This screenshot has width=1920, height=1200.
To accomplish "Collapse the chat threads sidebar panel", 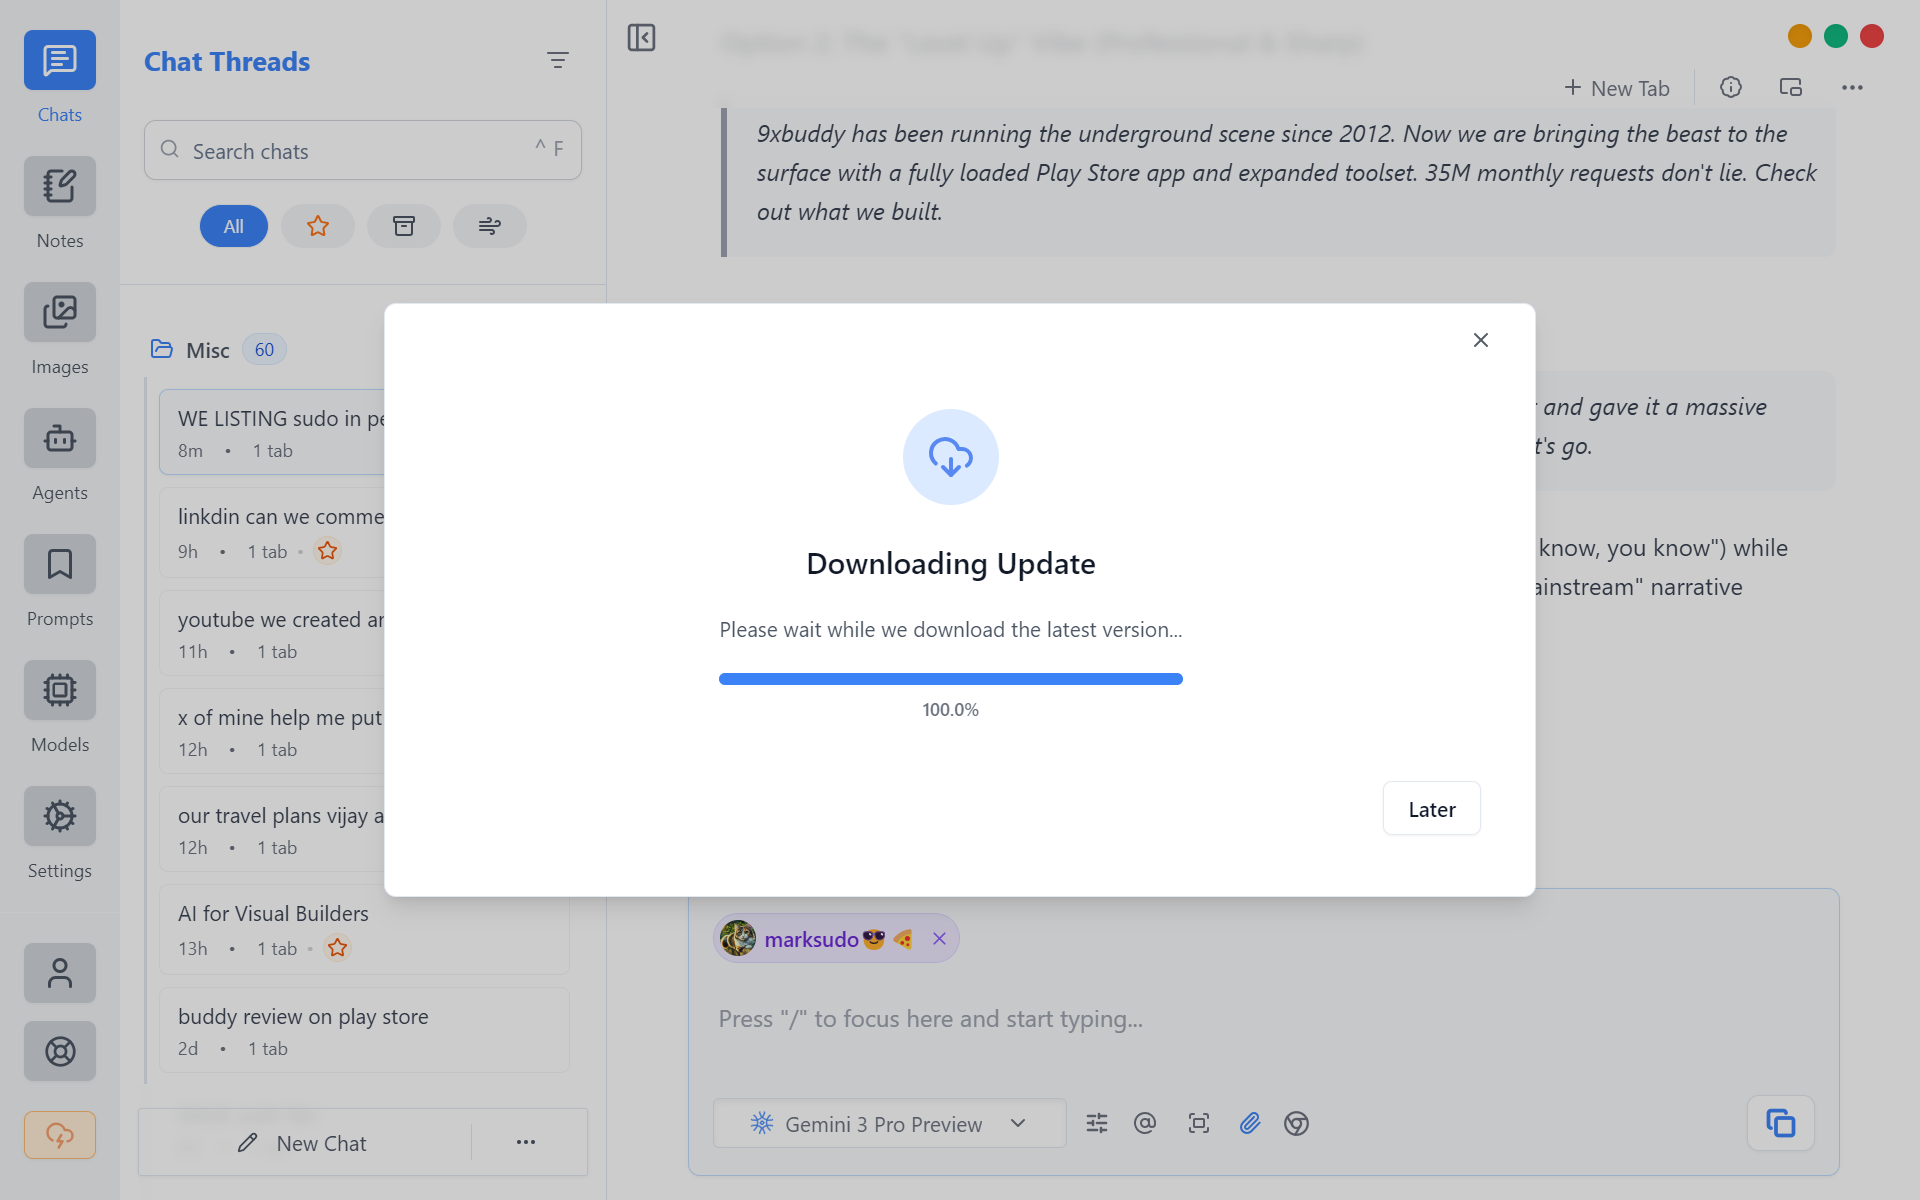I will coord(641,38).
